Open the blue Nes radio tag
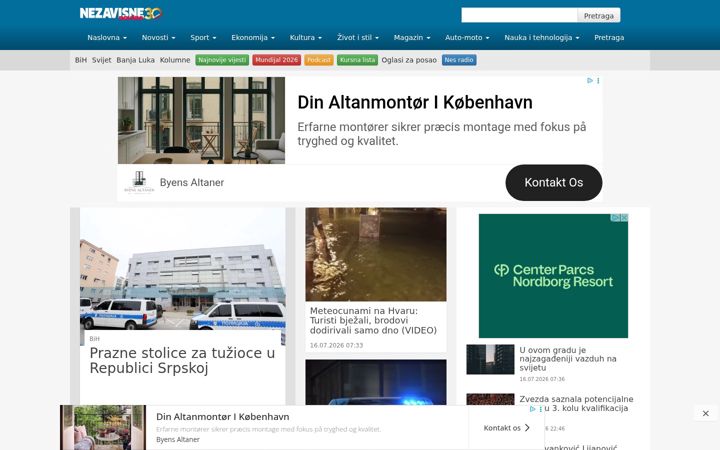The height and width of the screenshot is (450, 720). pyautogui.click(x=459, y=60)
